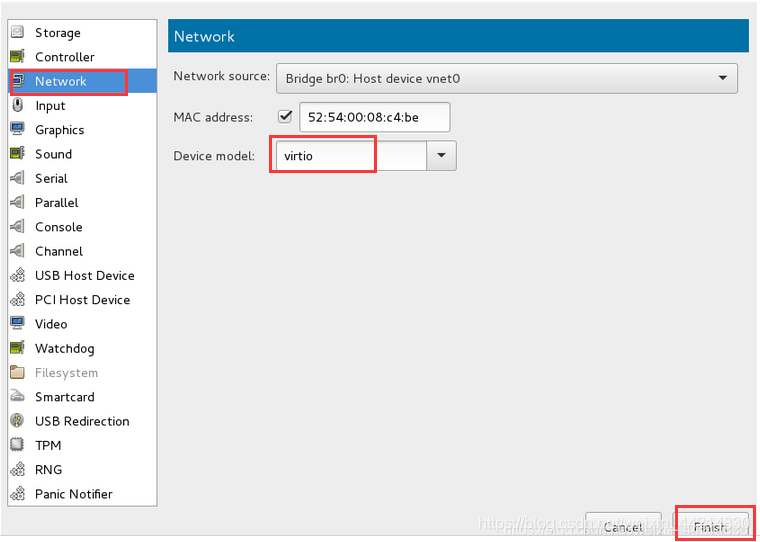Viewport: 760px width, 542px height.
Task: Expand the Device model dropdown arrow
Action: pos(441,156)
